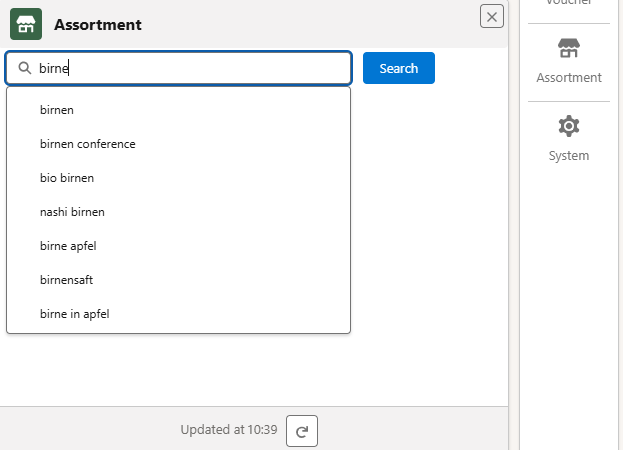Click the magnifier icon in search box

(24, 69)
